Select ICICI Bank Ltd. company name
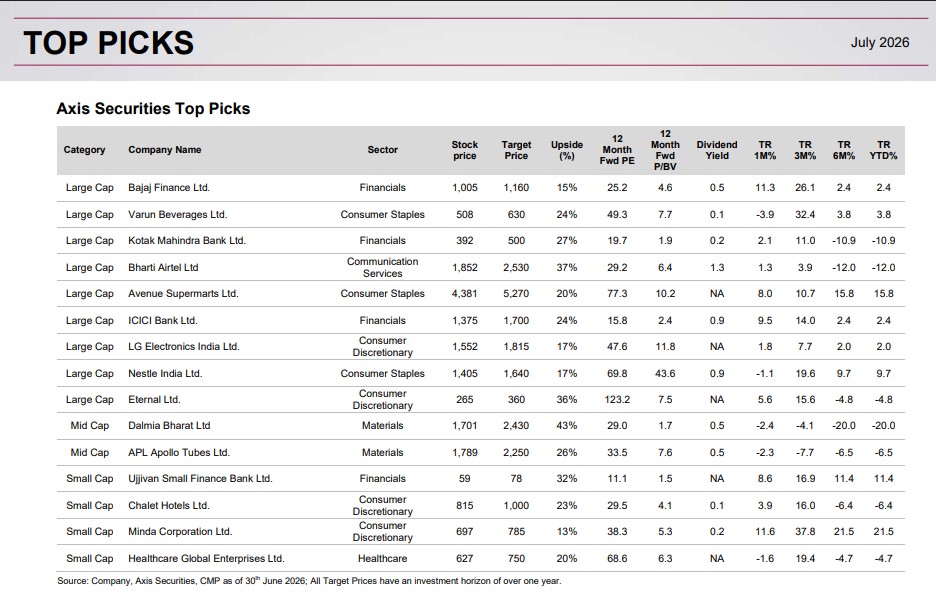 (x=162, y=321)
